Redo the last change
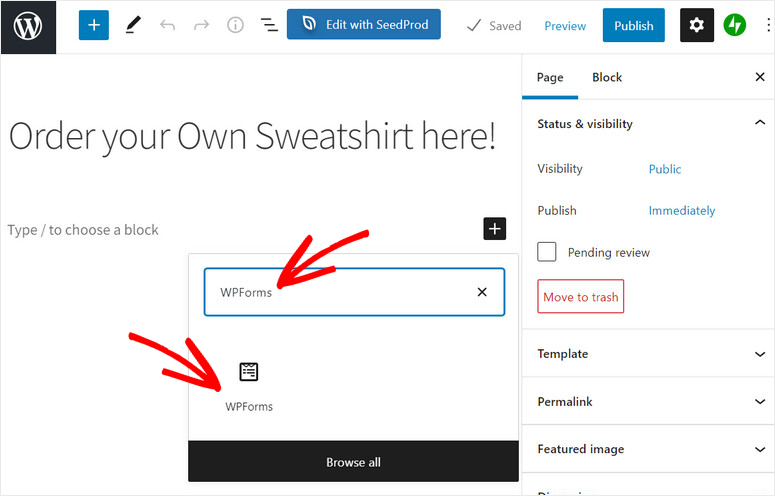 pyautogui.click(x=201, y=25)
